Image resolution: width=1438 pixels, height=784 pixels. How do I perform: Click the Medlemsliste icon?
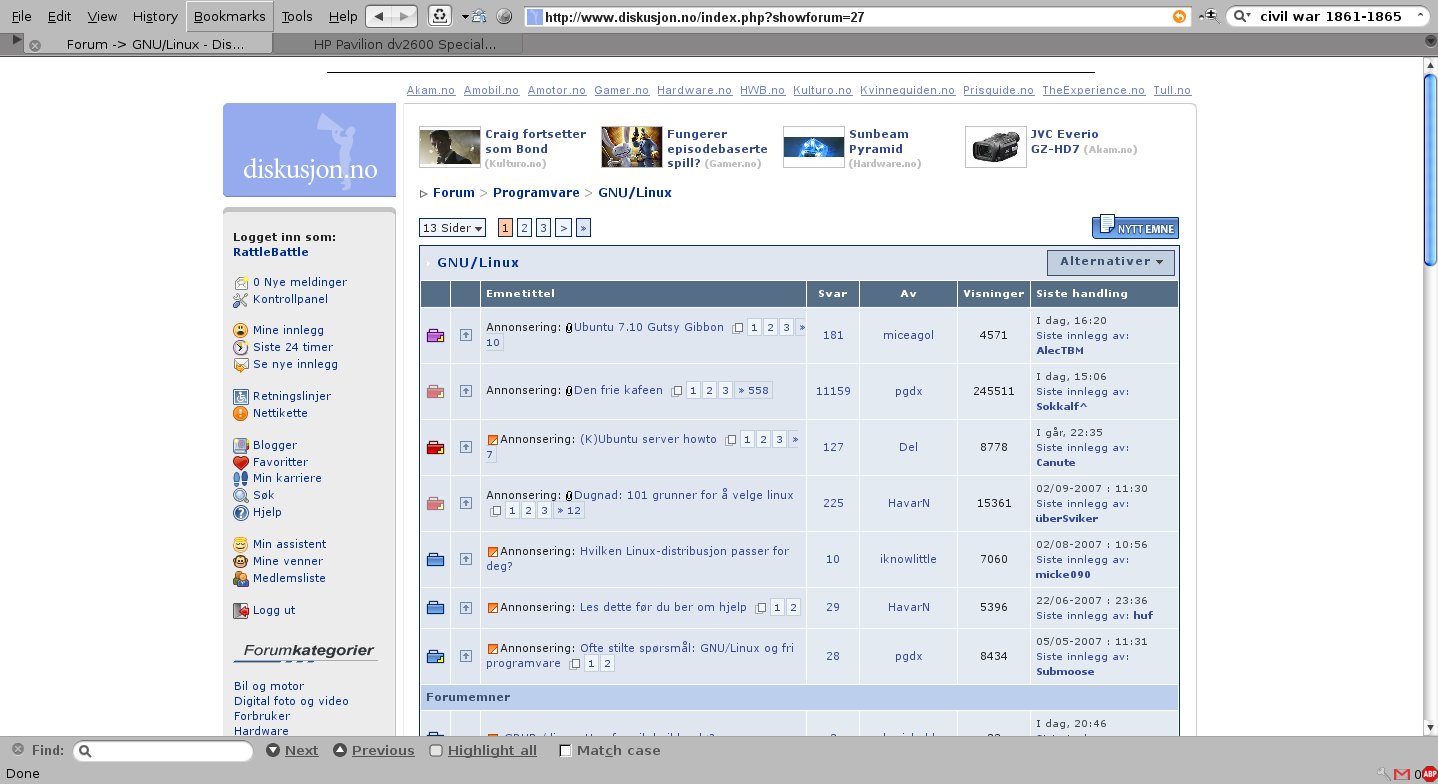click(240, 578)
